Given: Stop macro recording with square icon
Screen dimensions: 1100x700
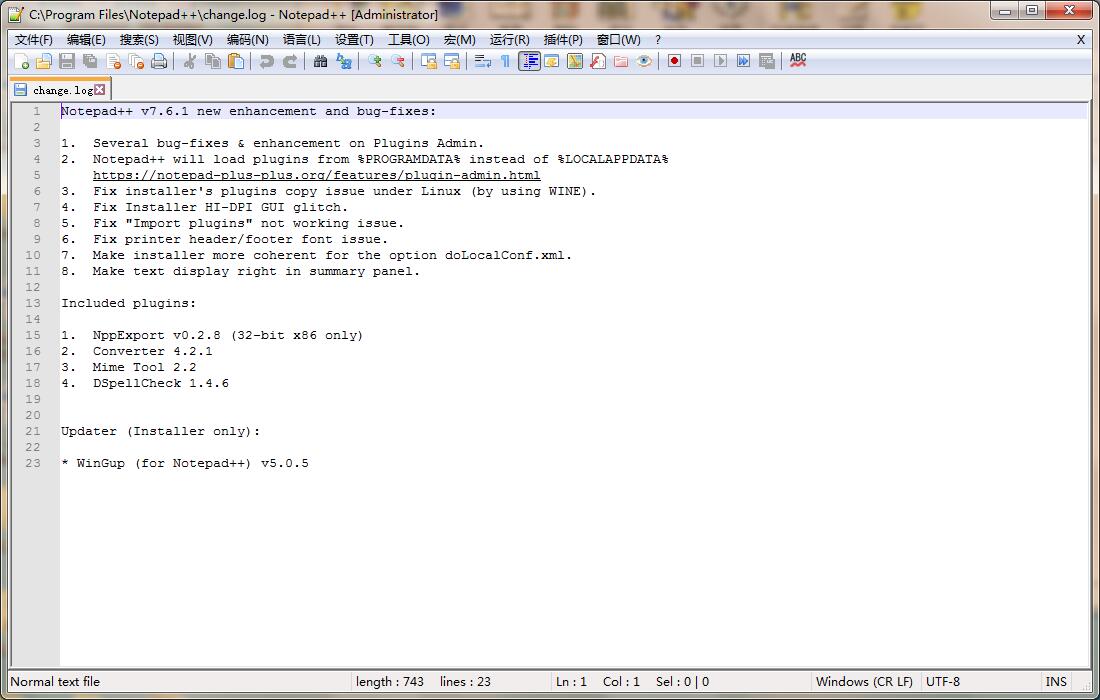Looking at the screenshot, I should point(697,62).
